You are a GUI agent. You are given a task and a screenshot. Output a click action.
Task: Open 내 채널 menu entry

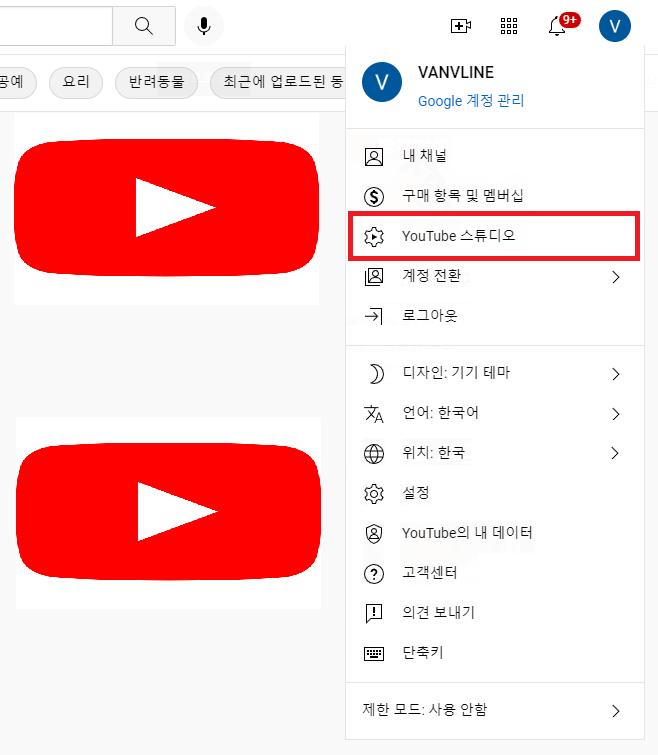pyautogui.click(x=495, y=156)
